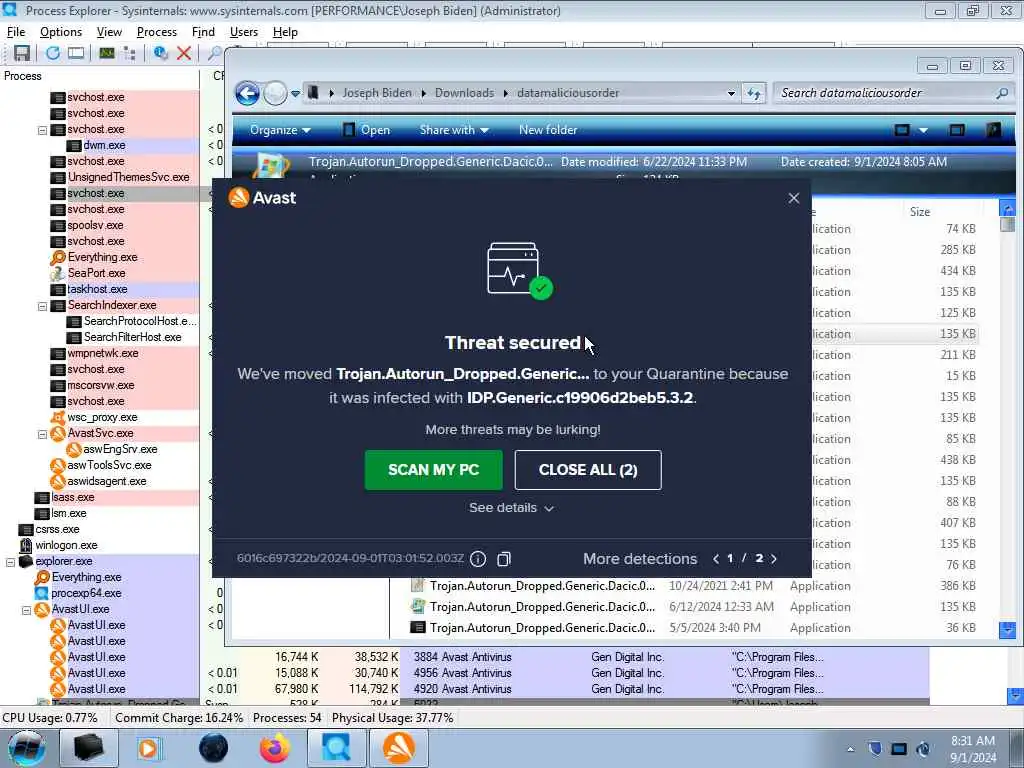Switch to Process Explorer taskbar button
This screenshot has height=768, width=1024.
coord(336,748)
